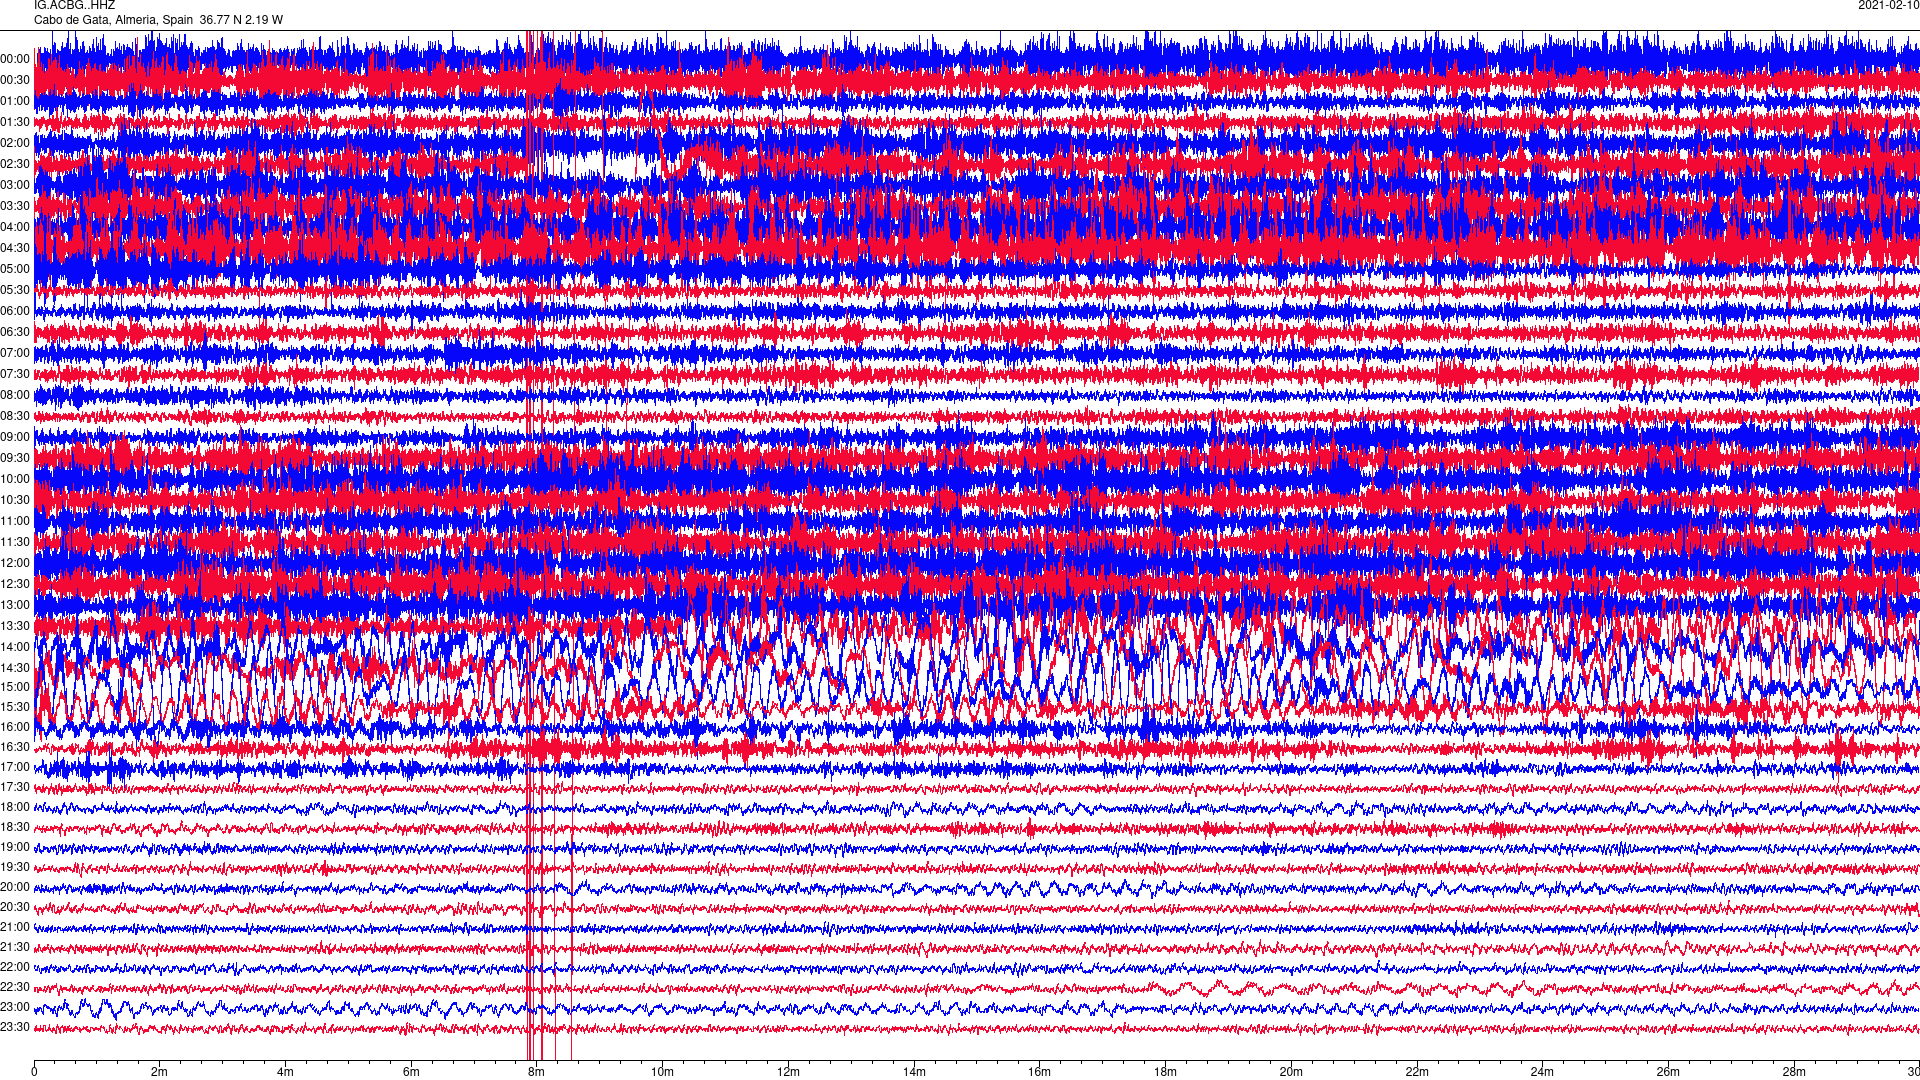The width and height of the screenshot is (1920, 1080).
Task: Select the 08:00 trace time label
Action: click(x=15, y=395)
